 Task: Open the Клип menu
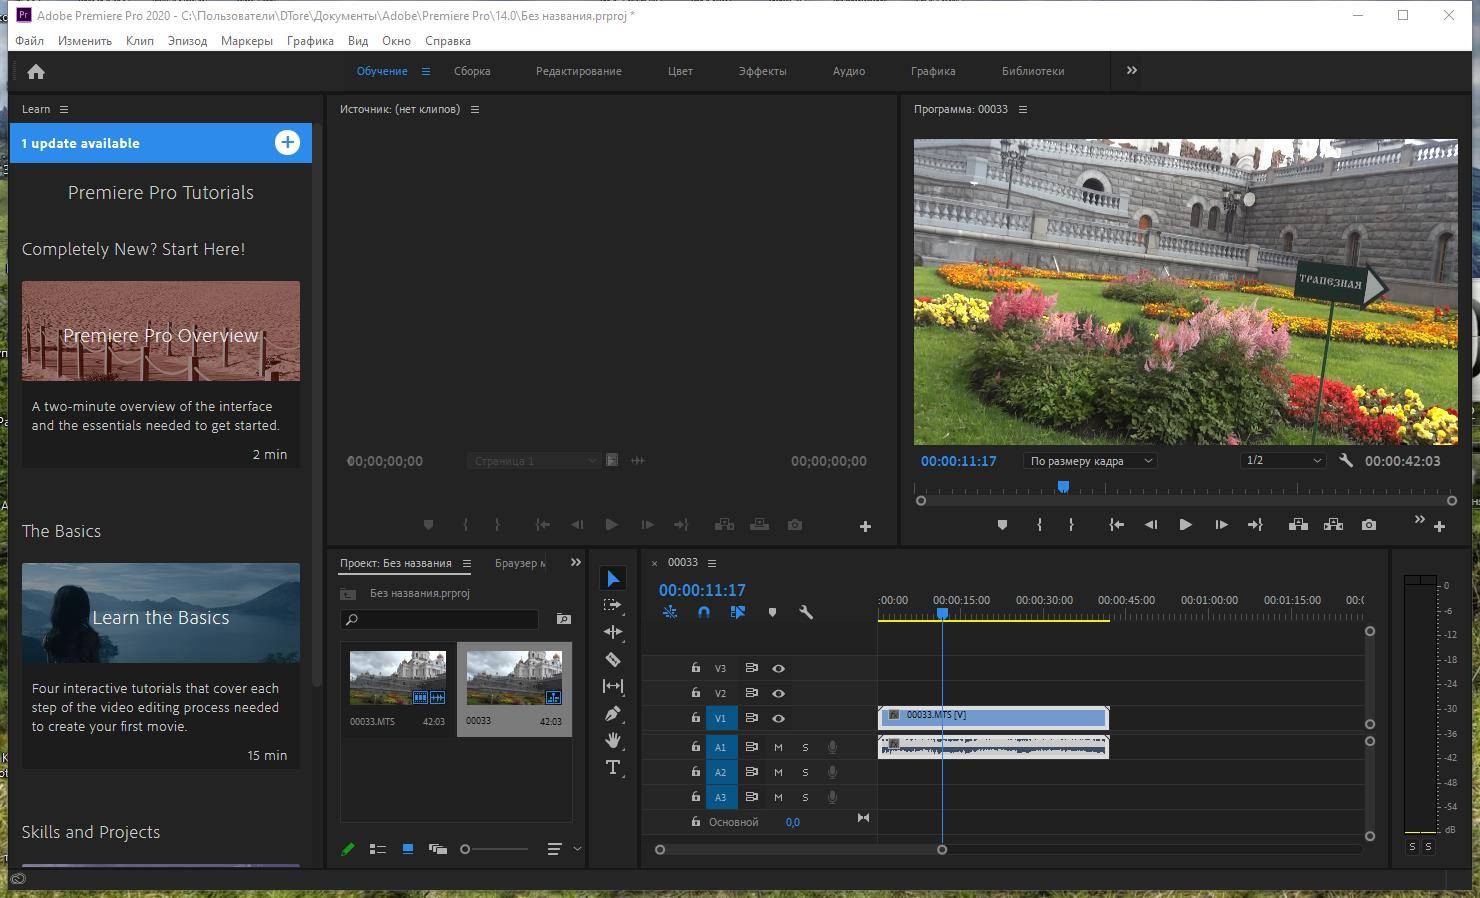pyautogui.click(x=140, y=41)
